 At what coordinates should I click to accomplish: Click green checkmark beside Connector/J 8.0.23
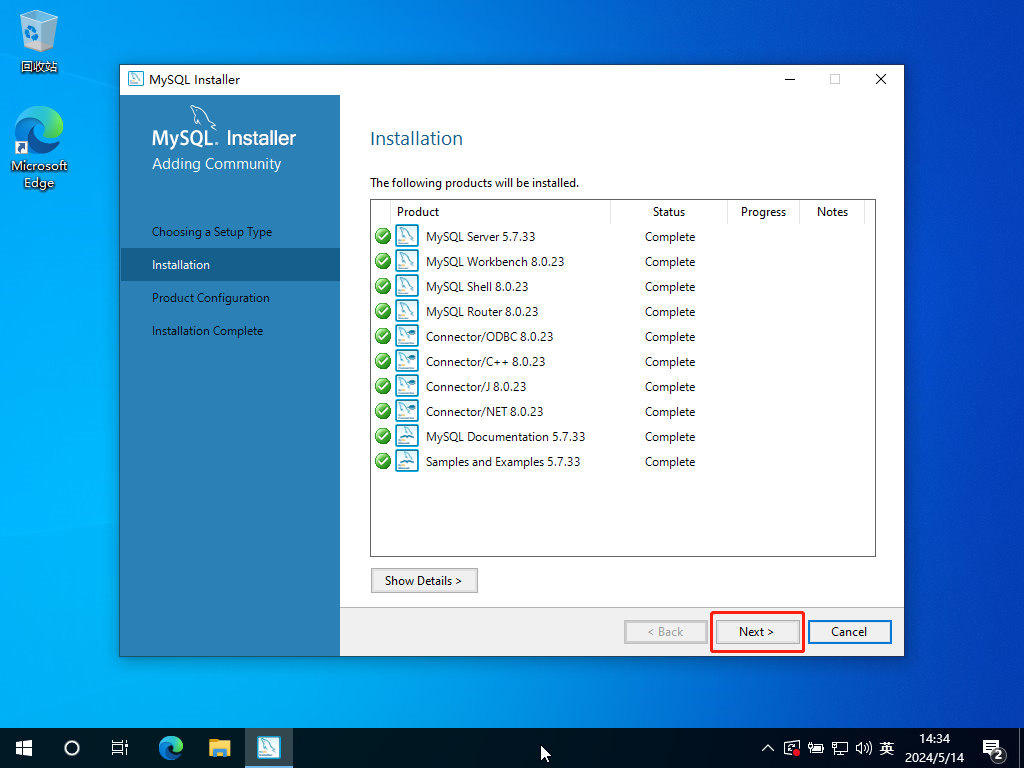click(x=382, y=387)
